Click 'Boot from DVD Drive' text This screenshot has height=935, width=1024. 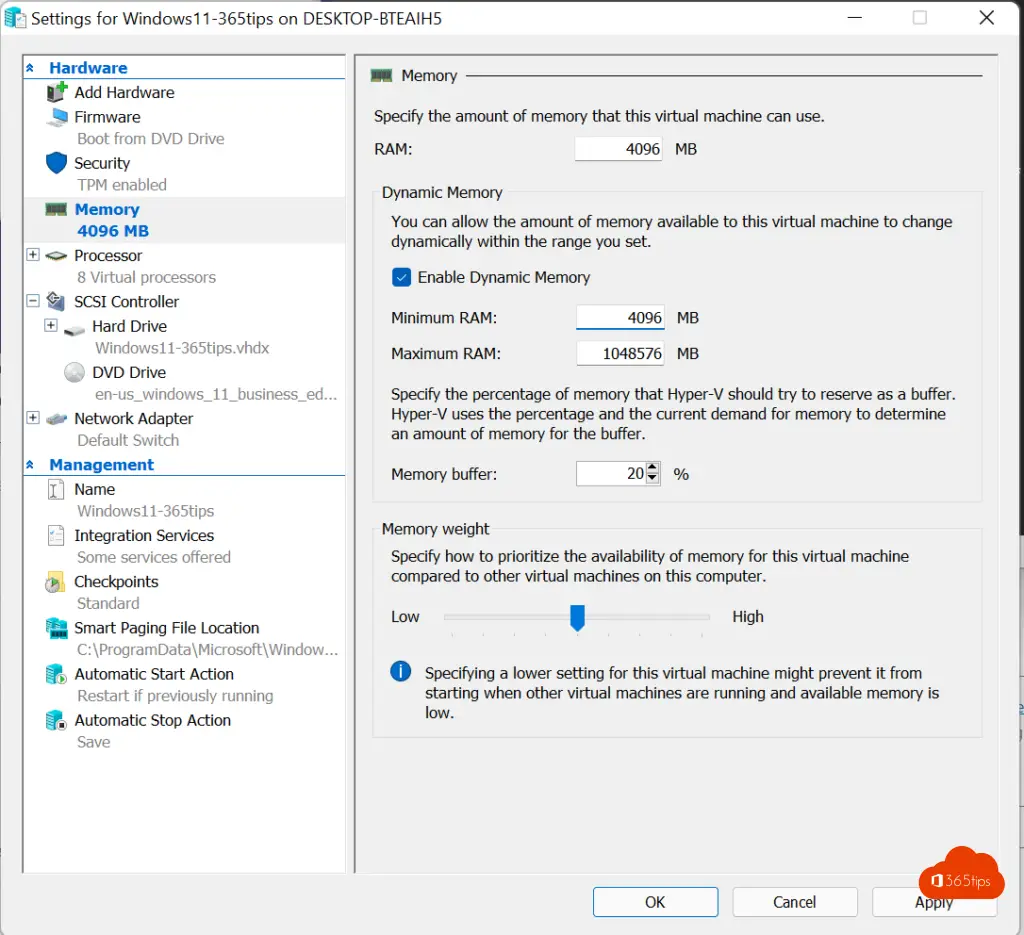[151, 139]
